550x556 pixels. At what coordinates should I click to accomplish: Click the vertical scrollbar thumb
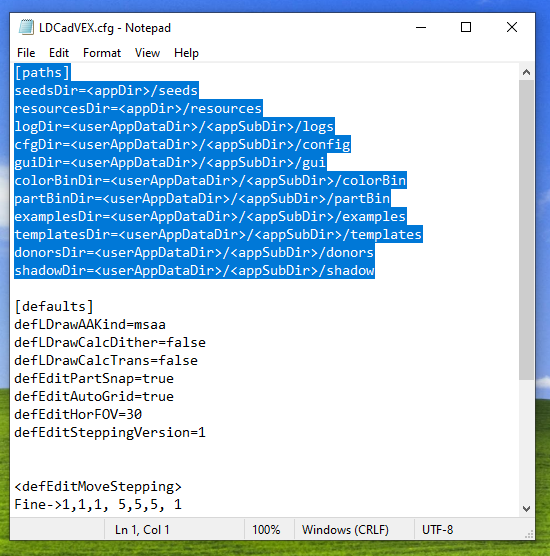click(526, 230)
